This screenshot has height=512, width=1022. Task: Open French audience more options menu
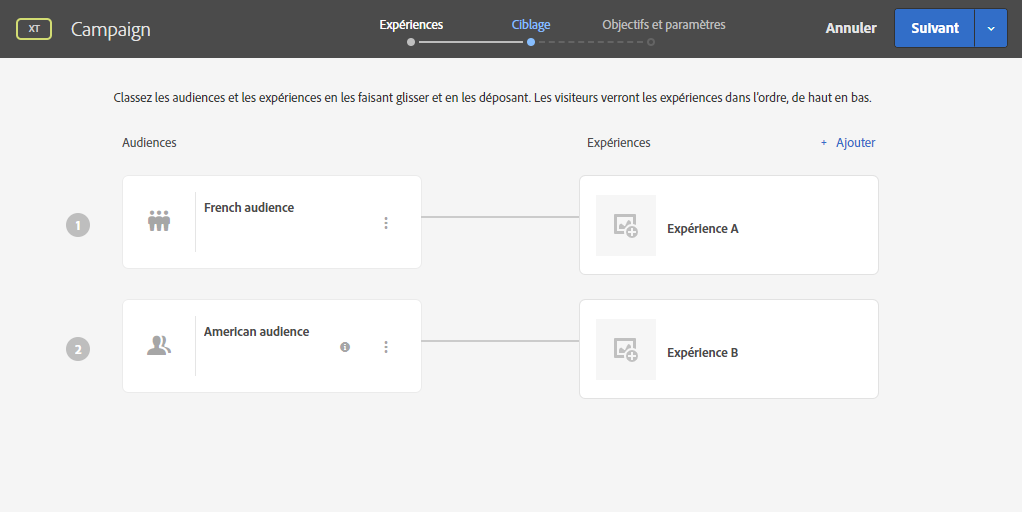386,223
